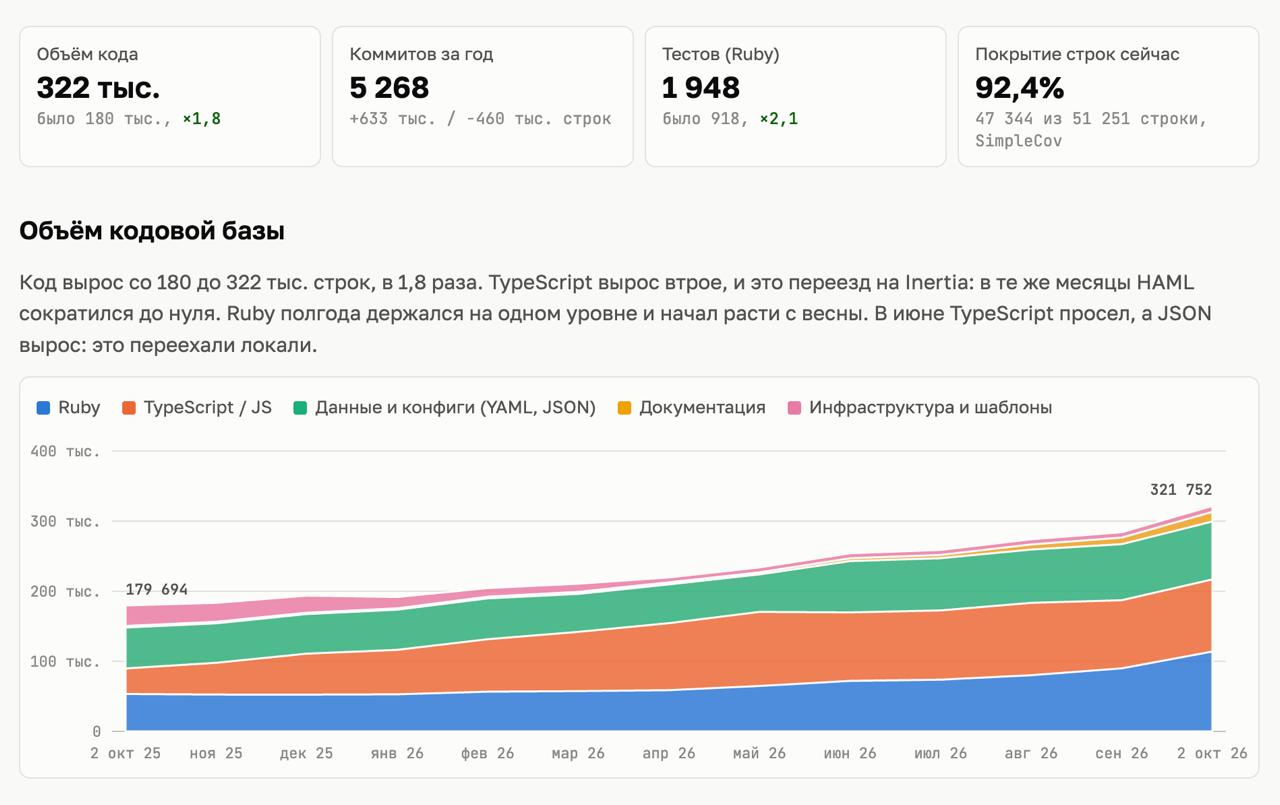Click the "дек 25" x-axis label
Image resolution: width=1280 pixels, height=805 pixels.
(x=306, y=753)
